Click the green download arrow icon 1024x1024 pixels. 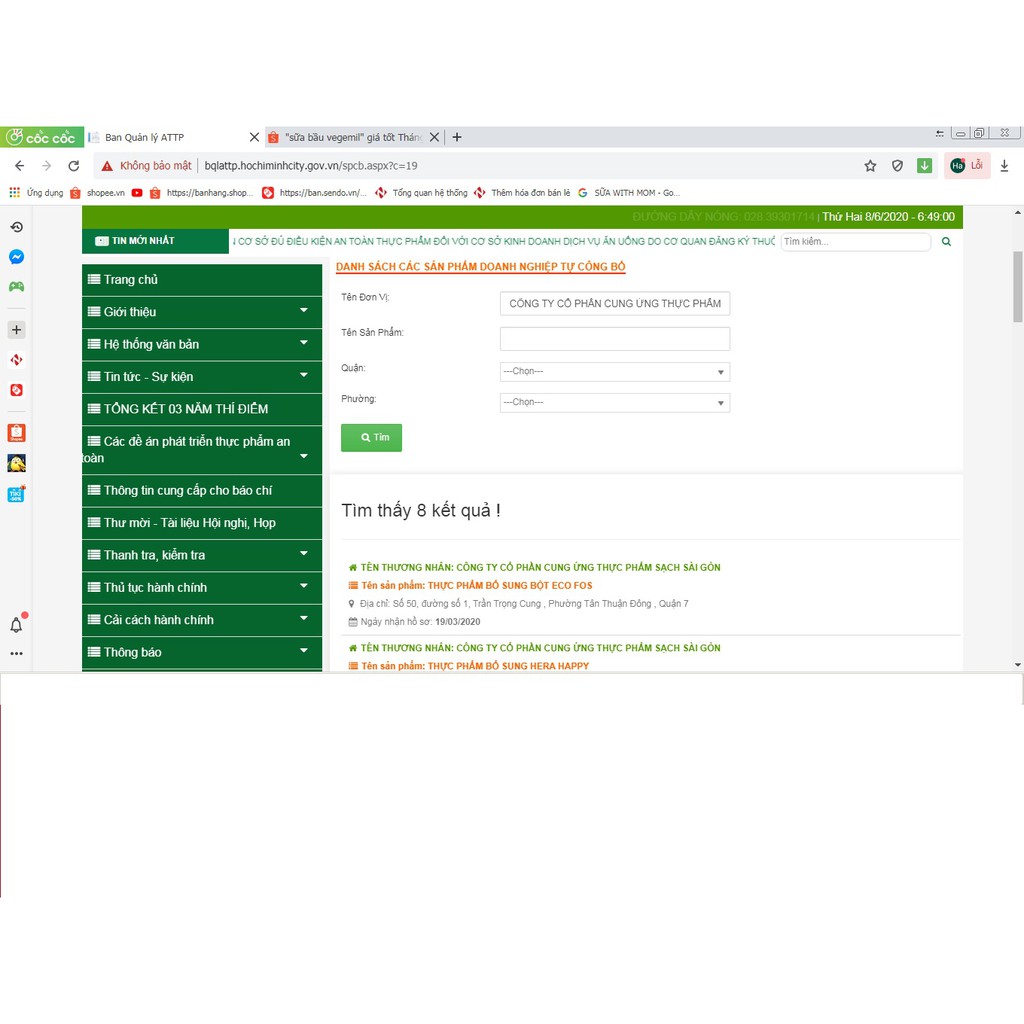pyautogui.click(x=924, y=166)
